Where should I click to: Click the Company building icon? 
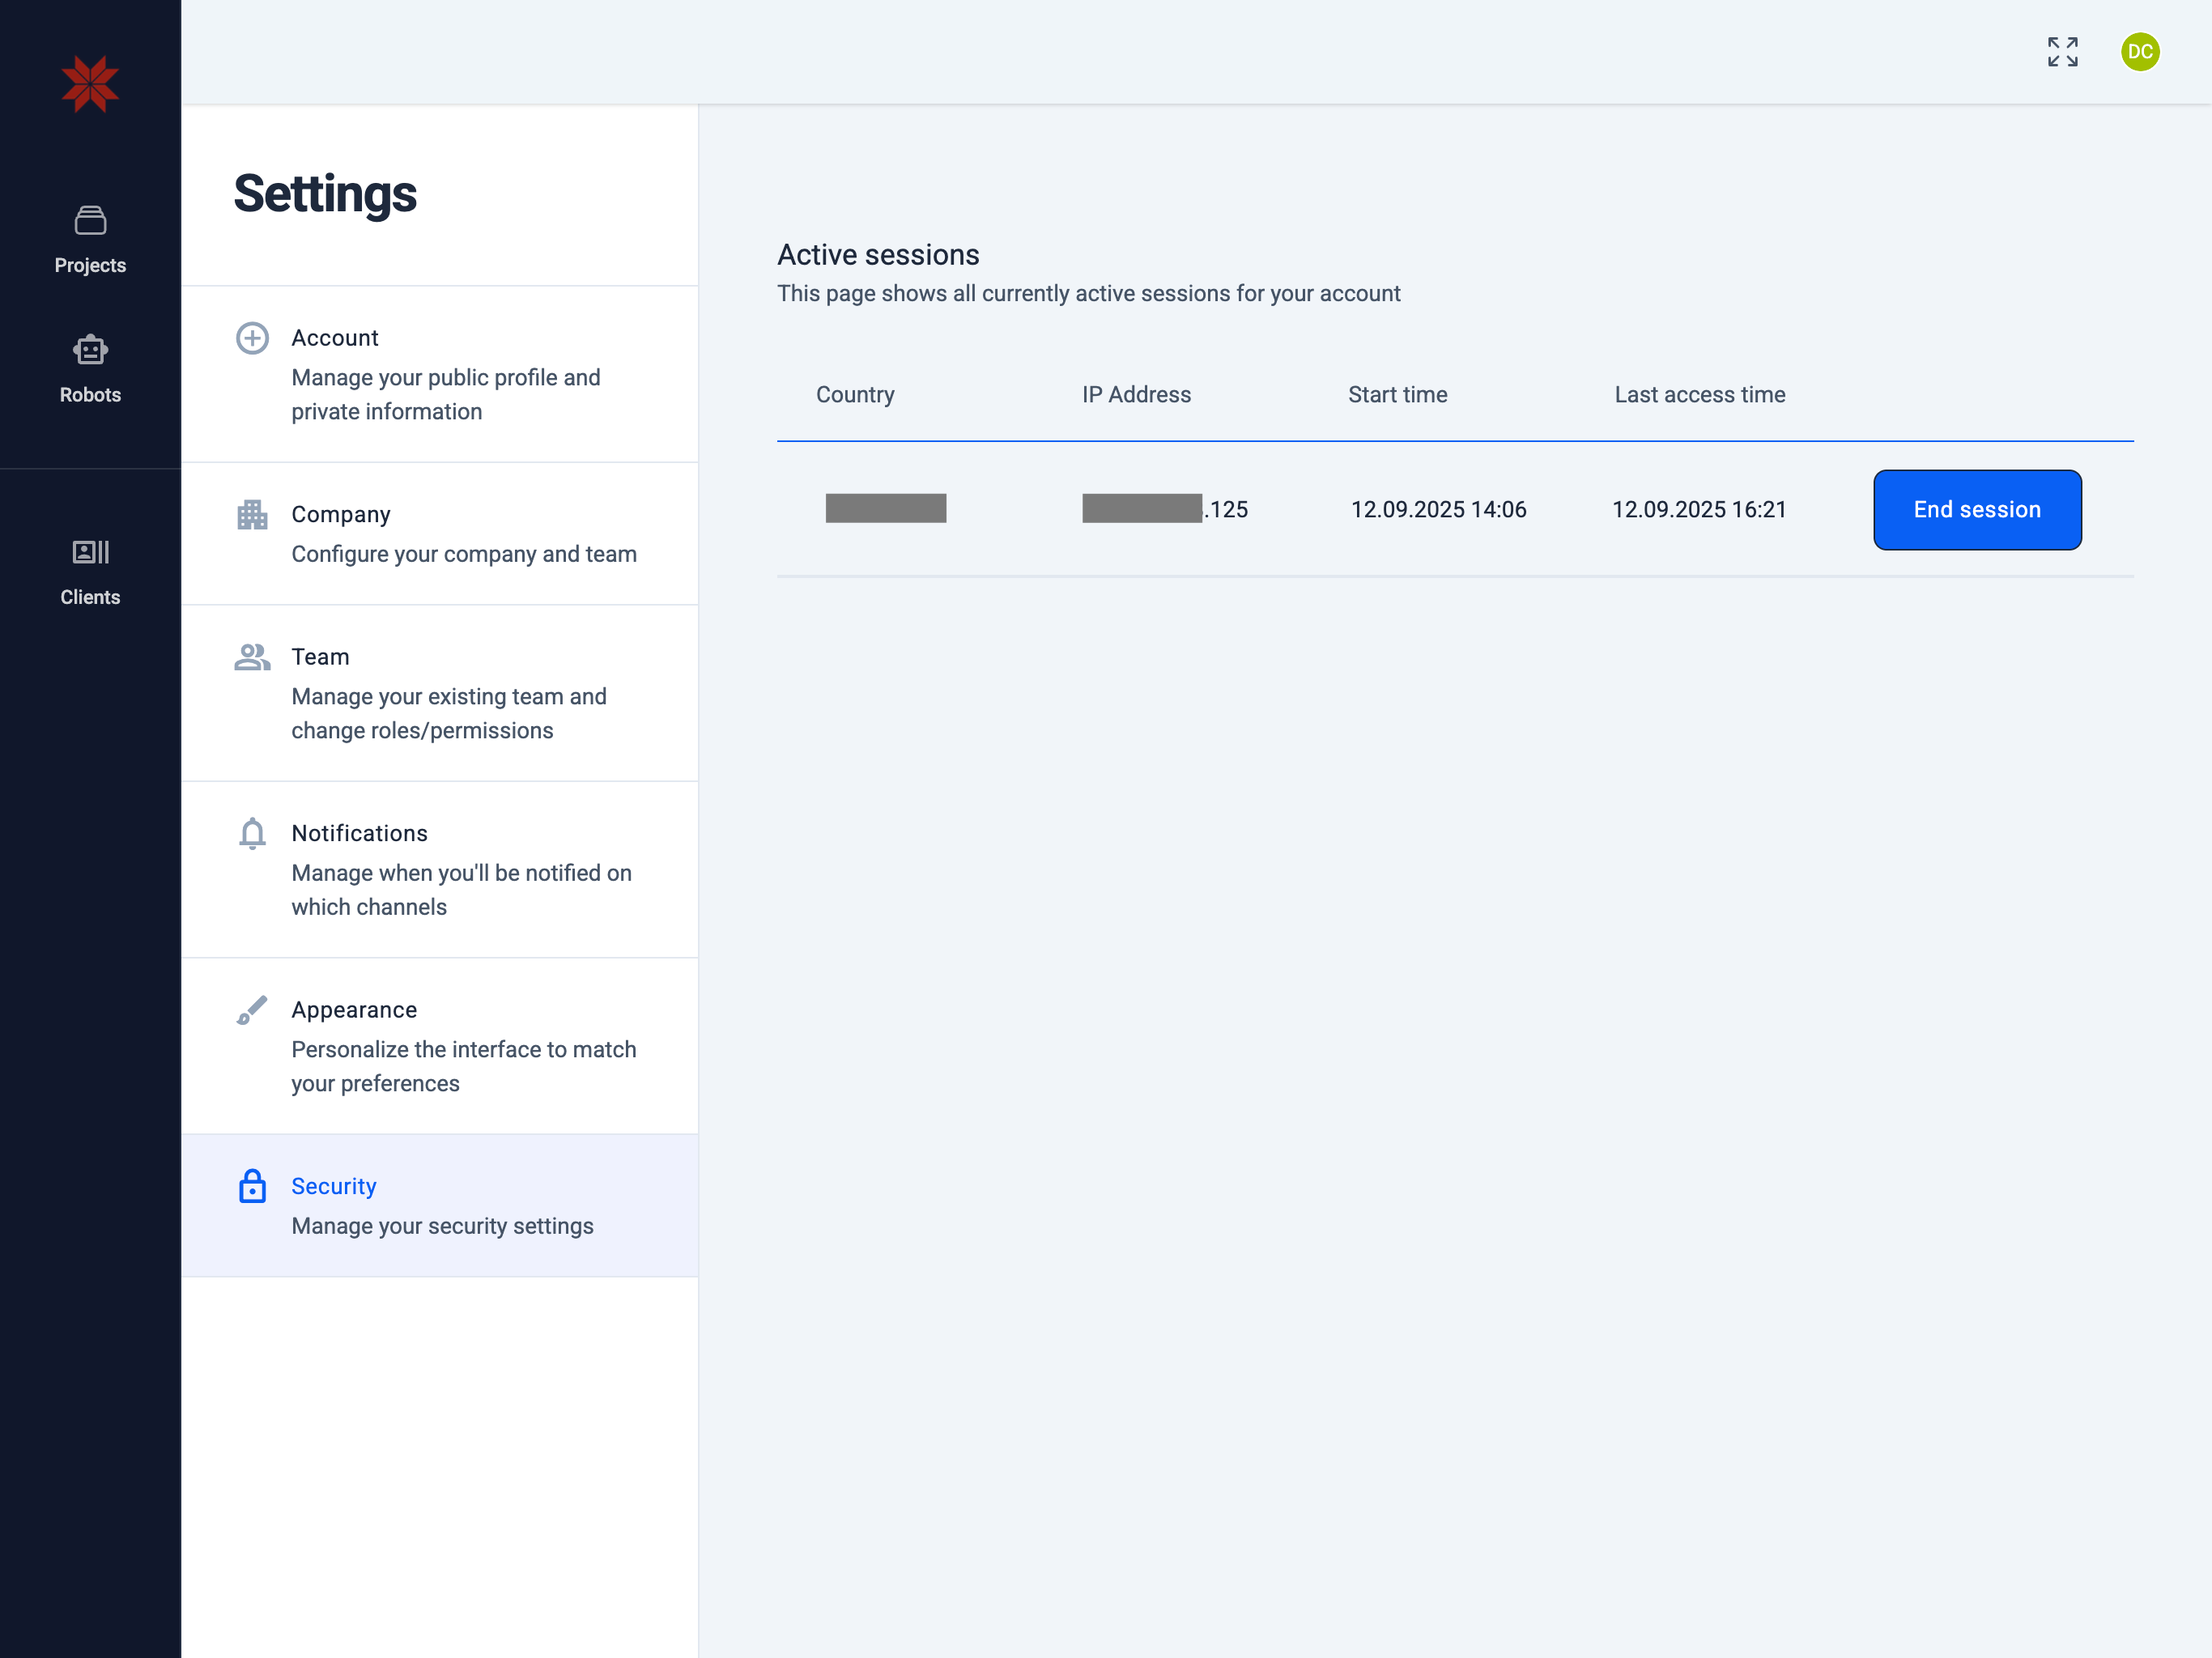(x=252, y=514)
